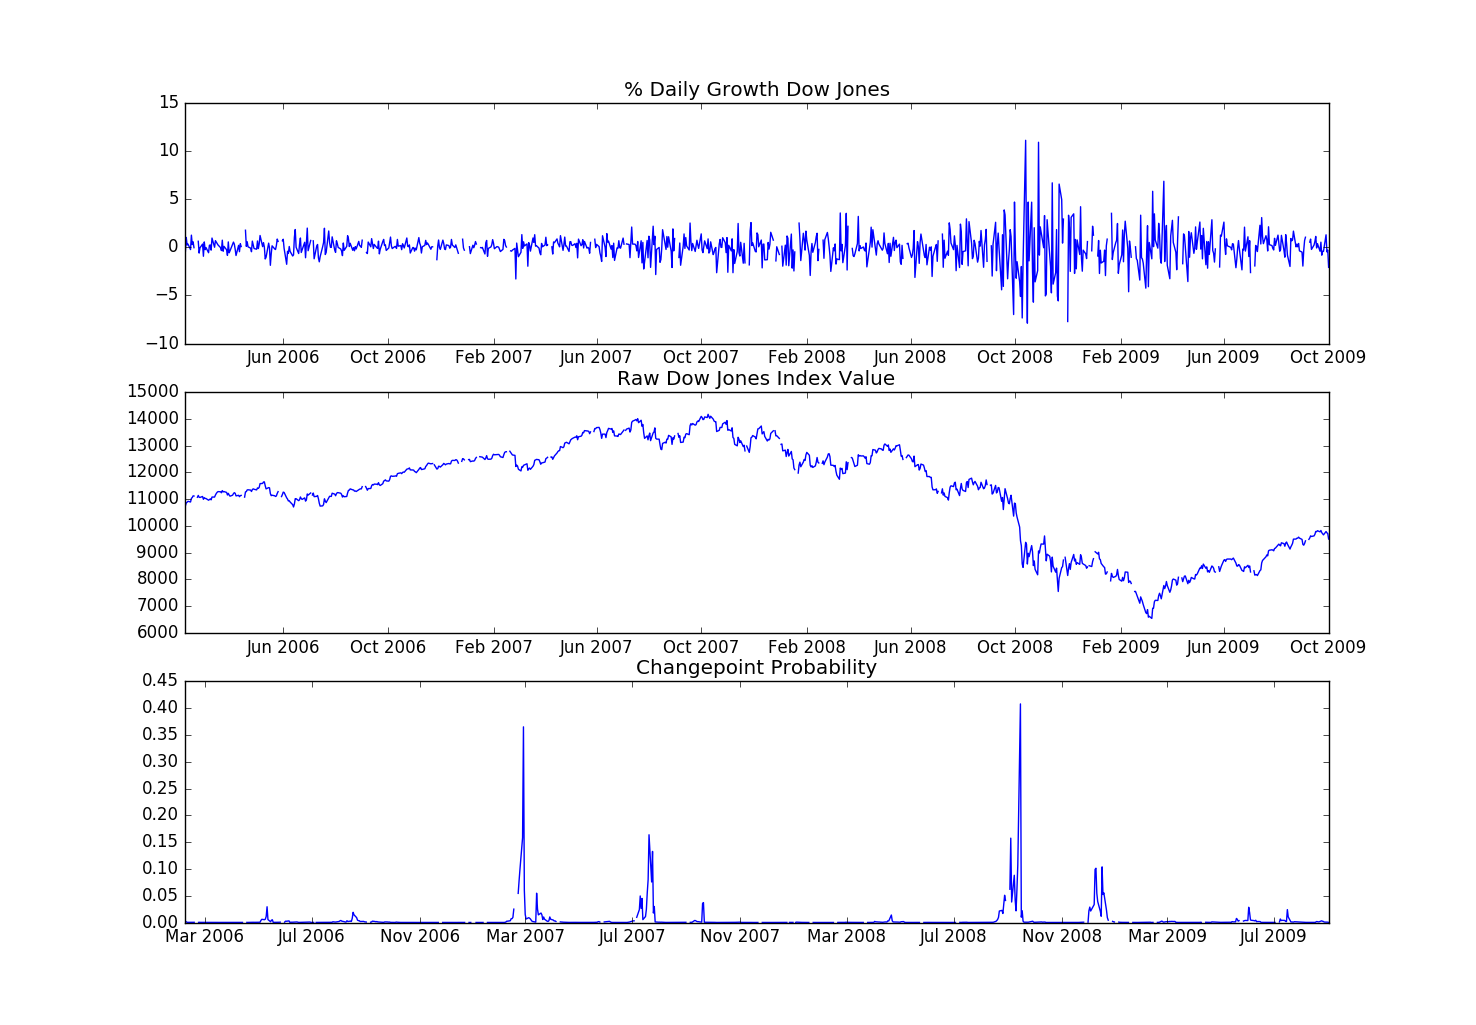
Task: Click the changepoint peak near 0.16 around July 2007
Action: coord(649,837)
